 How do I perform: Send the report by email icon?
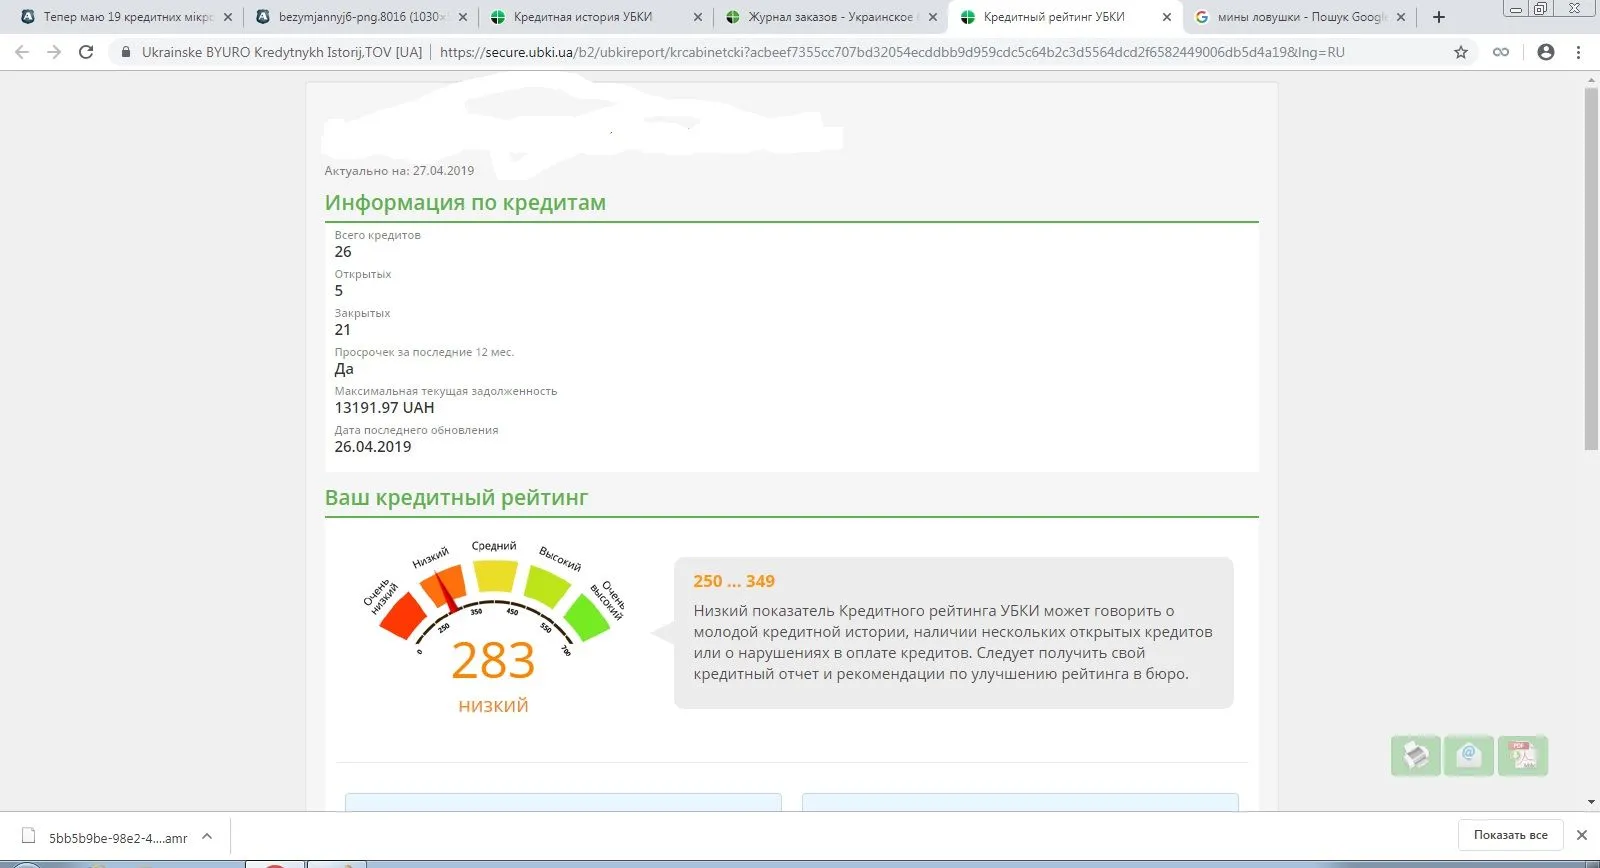[x=1468, y=755]
